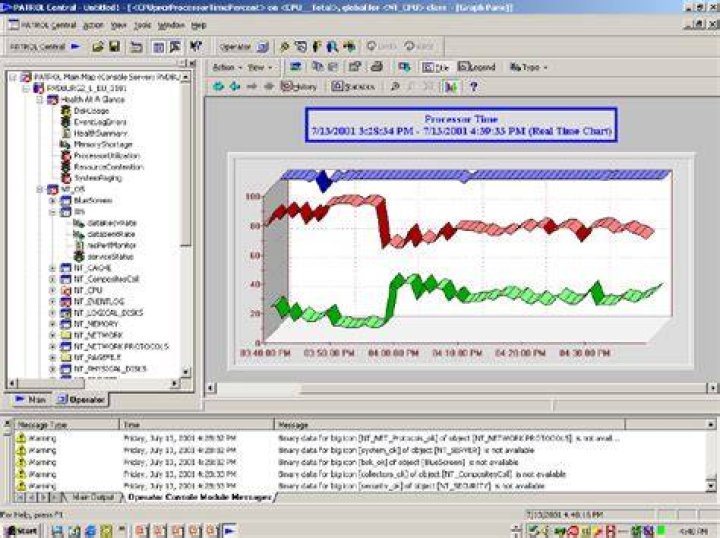The width and height of the screenshot is (720, 538).
Task: Click the question mark help icon
Action: coord(474,86)
